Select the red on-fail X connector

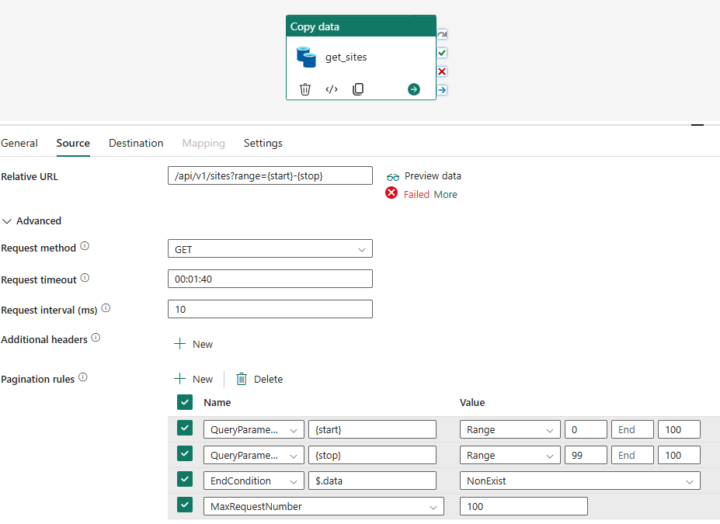[442, 72]
